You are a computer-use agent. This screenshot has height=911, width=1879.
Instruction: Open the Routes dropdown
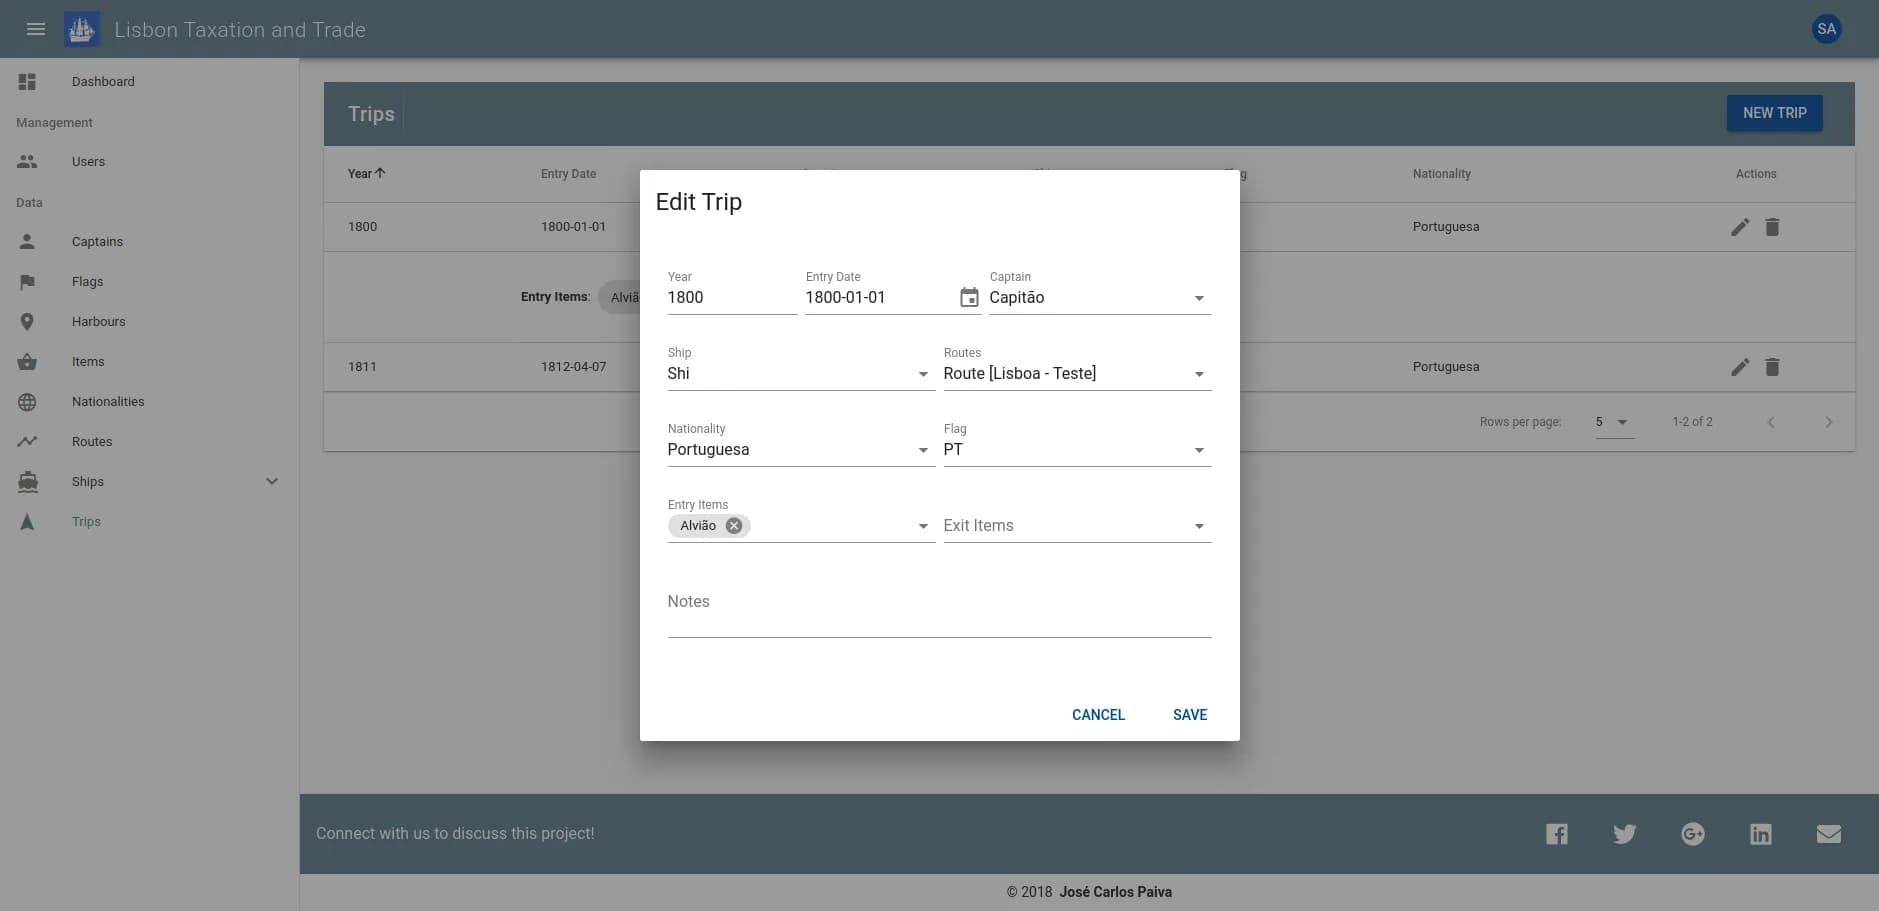[1077, 374]
